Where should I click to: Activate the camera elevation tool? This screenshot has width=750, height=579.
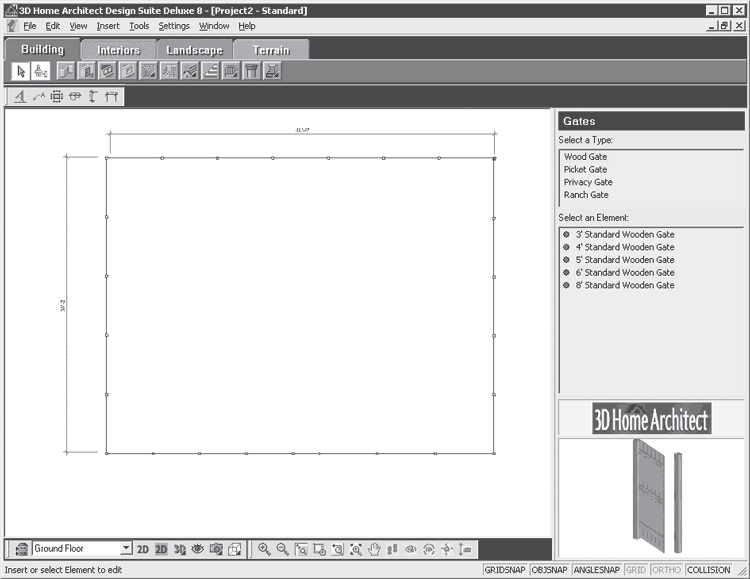click(465, 549)
